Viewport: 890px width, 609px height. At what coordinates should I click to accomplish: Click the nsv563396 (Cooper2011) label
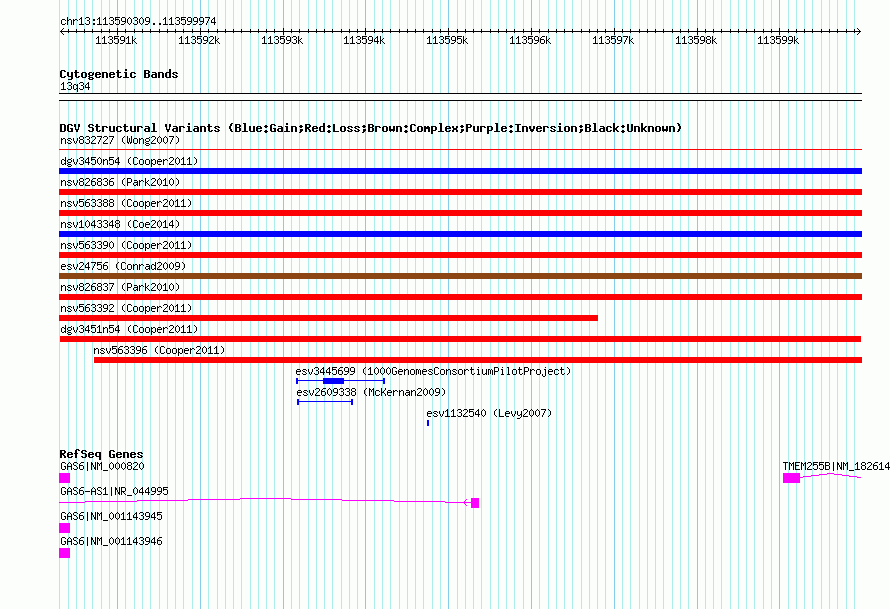click(x=159, y=350)
